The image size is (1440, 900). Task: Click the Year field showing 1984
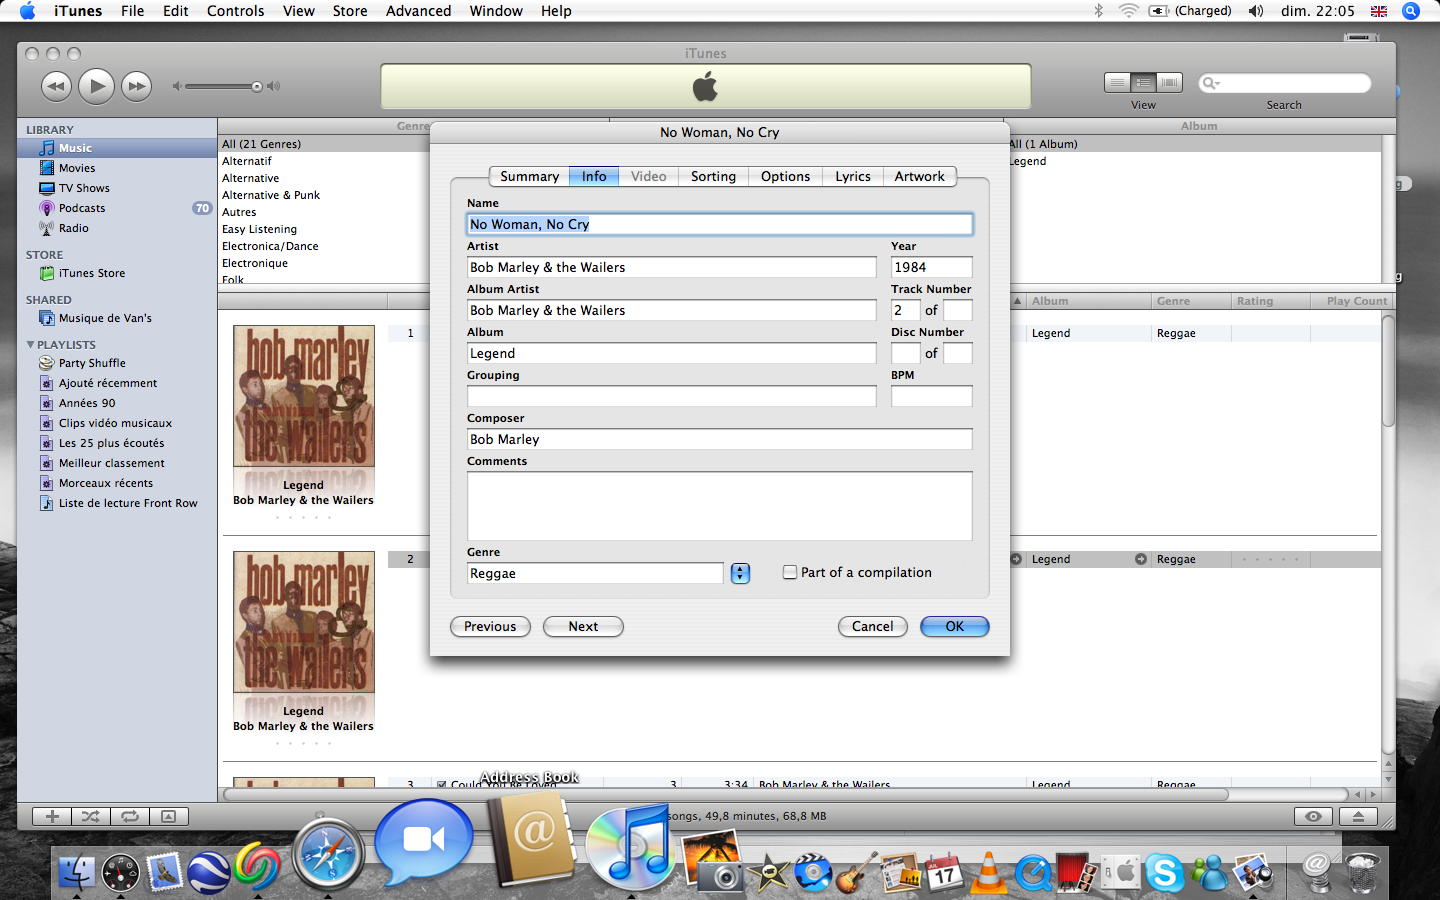tap(931, 267)
